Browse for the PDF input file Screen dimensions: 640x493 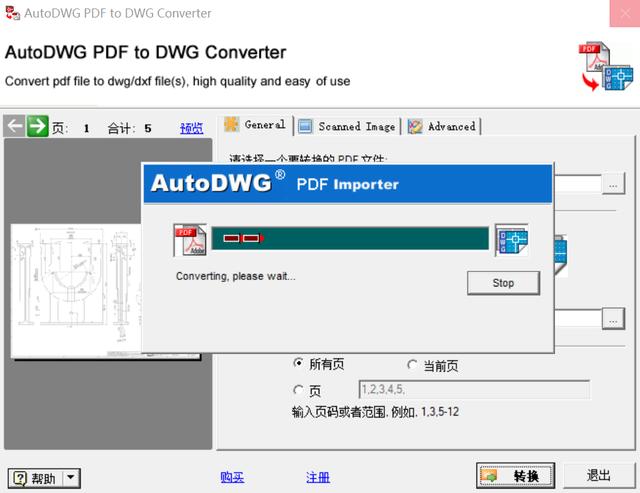613,184
